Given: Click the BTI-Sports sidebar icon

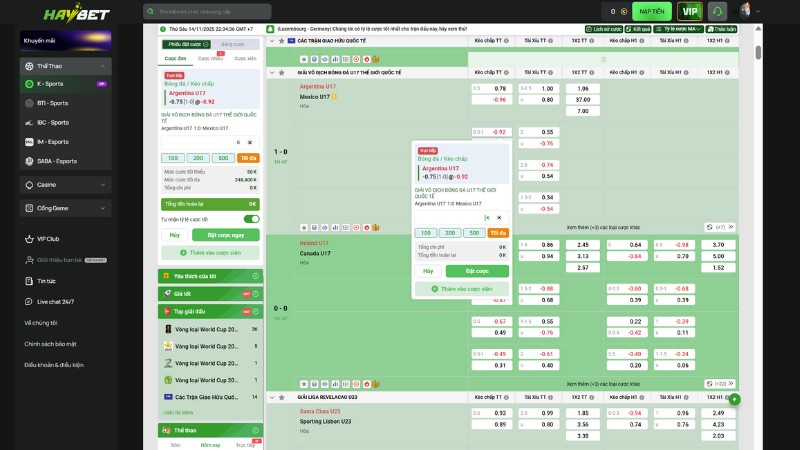Looking at the screenshot, I should pos(29,103).
